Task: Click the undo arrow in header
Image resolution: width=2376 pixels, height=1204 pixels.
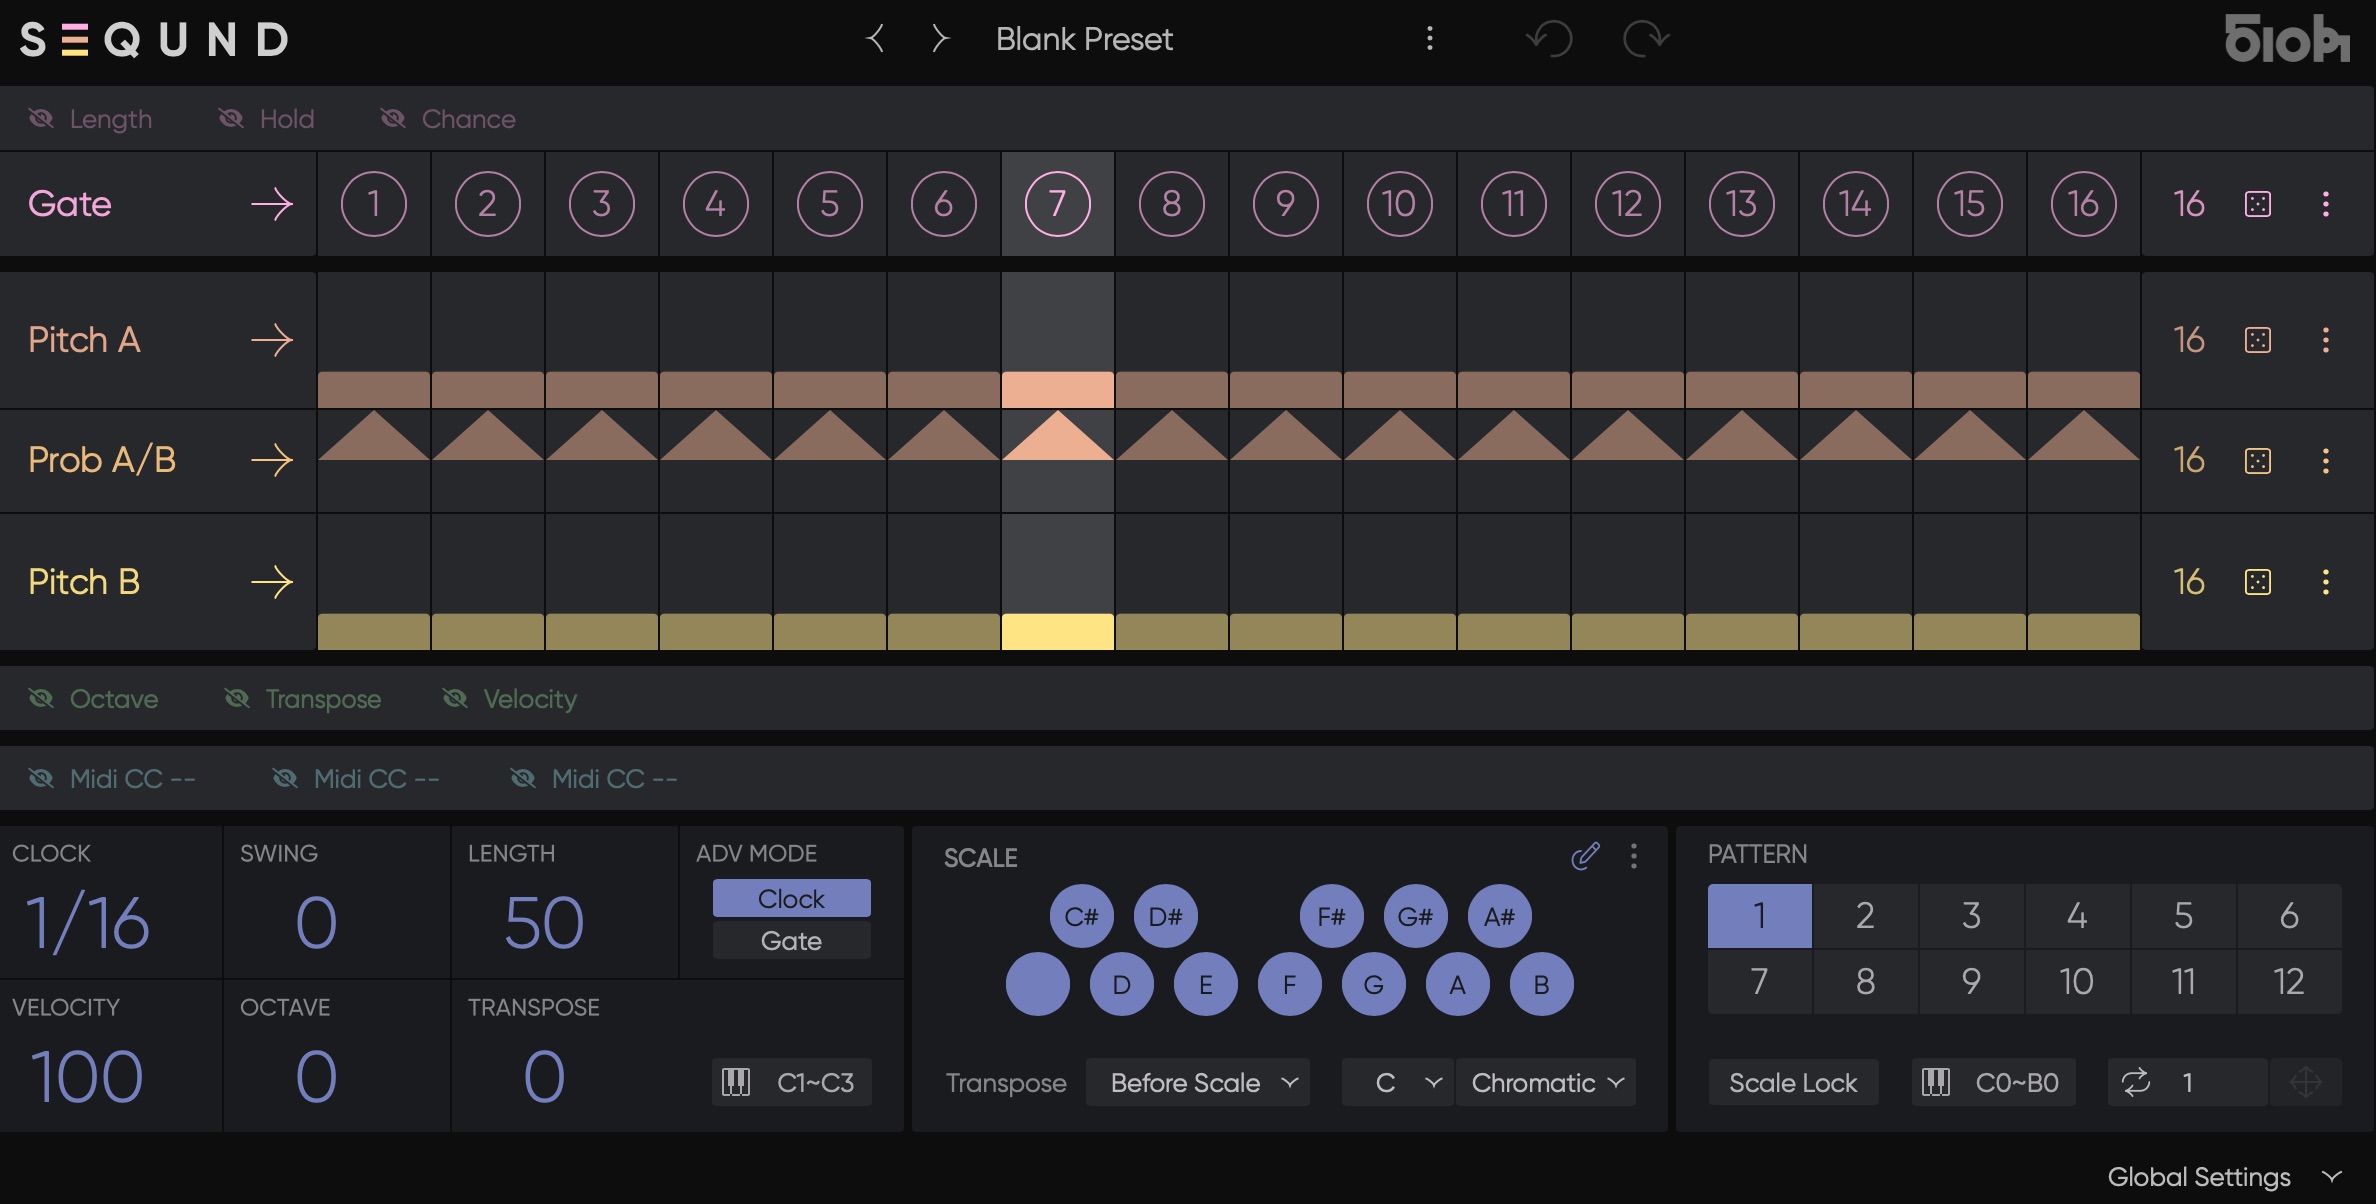Action: [1549, 39]
